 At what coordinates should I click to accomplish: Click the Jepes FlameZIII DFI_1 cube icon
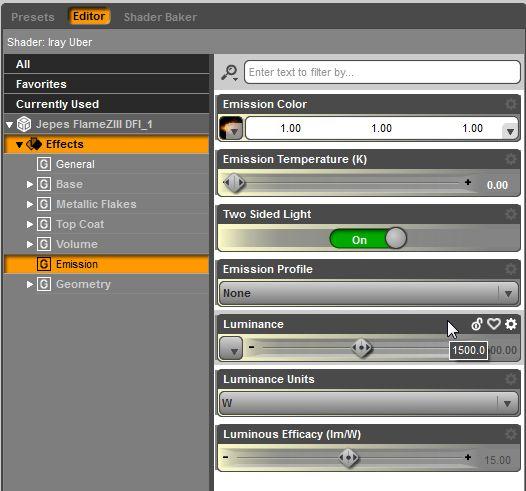pyautogui.click(x=24, y=124)
